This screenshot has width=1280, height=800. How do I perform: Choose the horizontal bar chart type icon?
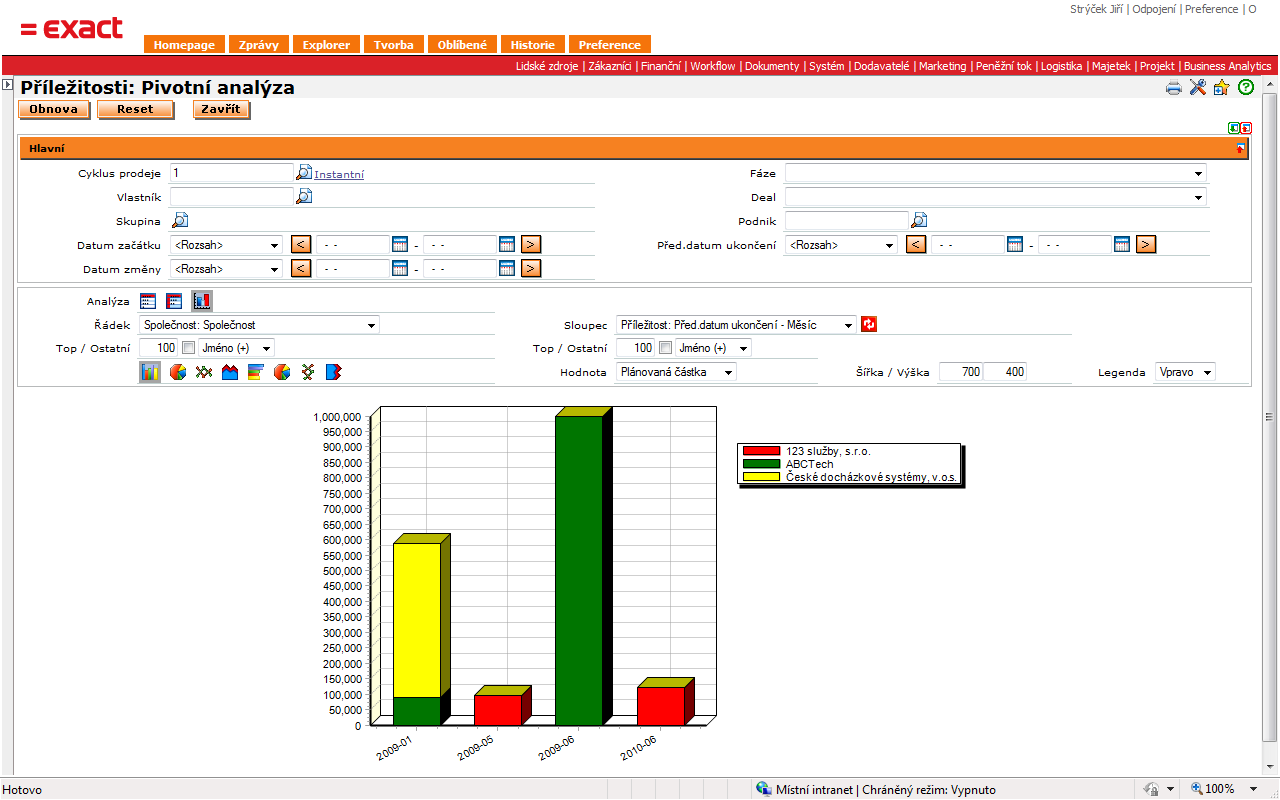coord(256,372)
